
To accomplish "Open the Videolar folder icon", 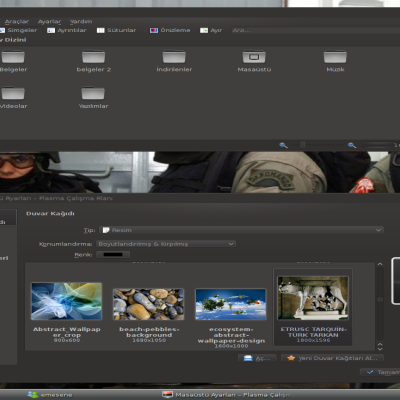I will [x=13, y=93].
